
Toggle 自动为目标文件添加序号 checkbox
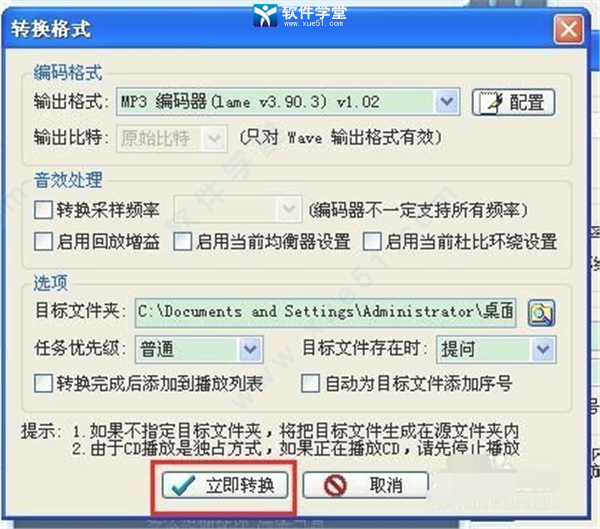(310, 384)
